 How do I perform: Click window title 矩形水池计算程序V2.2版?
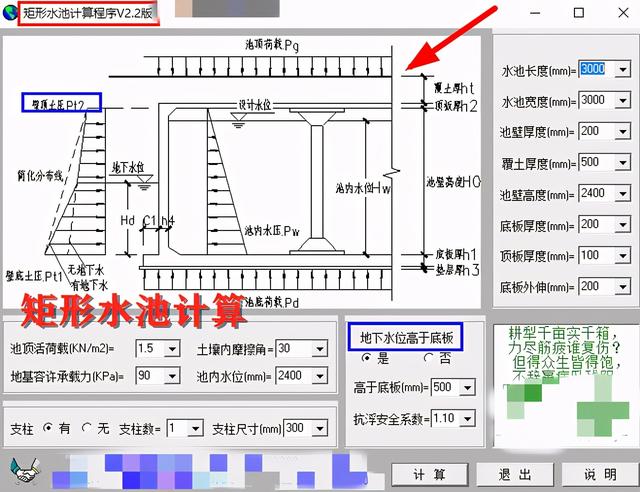88,13
